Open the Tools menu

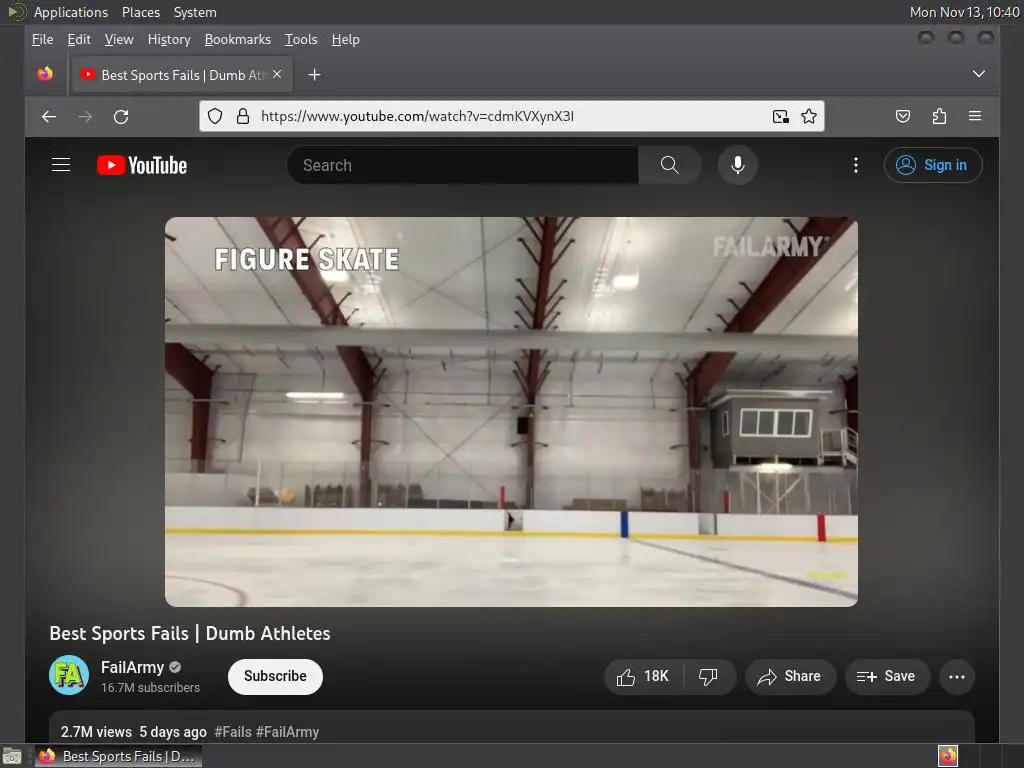click(x=301, y=39)
